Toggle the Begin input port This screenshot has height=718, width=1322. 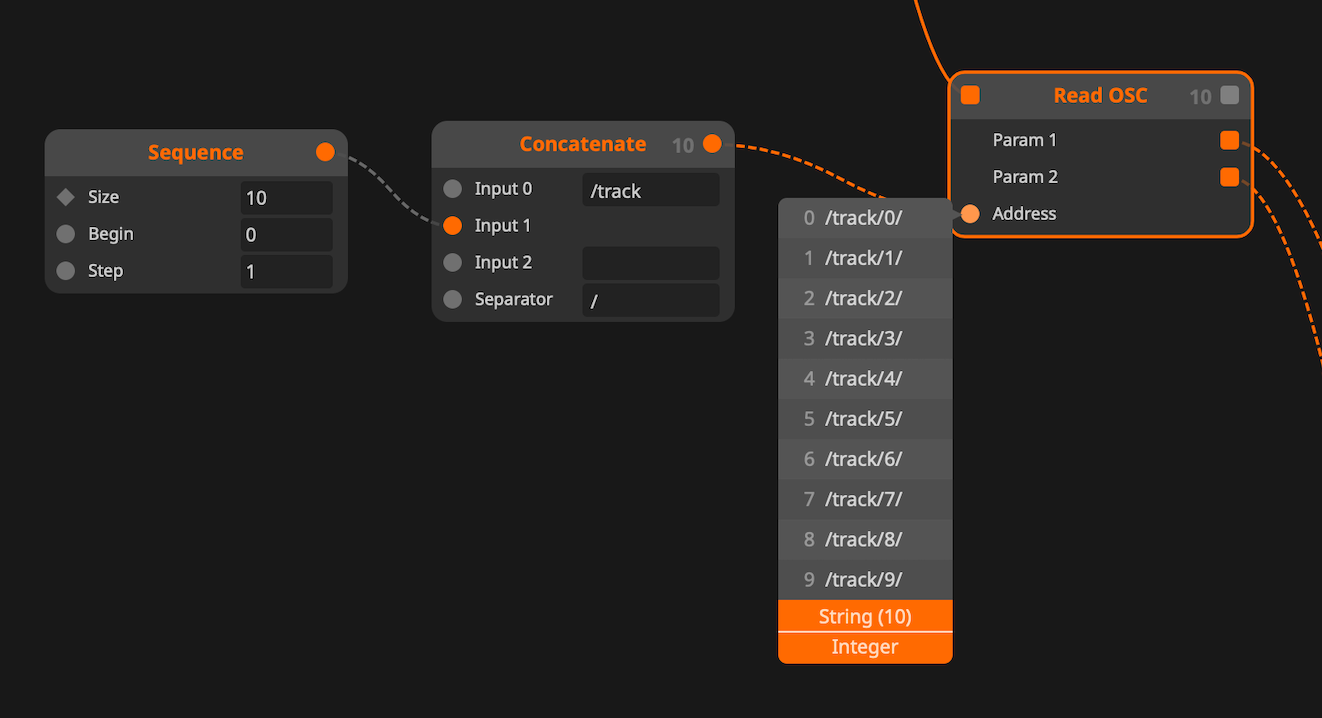click(x=66, y=234)
